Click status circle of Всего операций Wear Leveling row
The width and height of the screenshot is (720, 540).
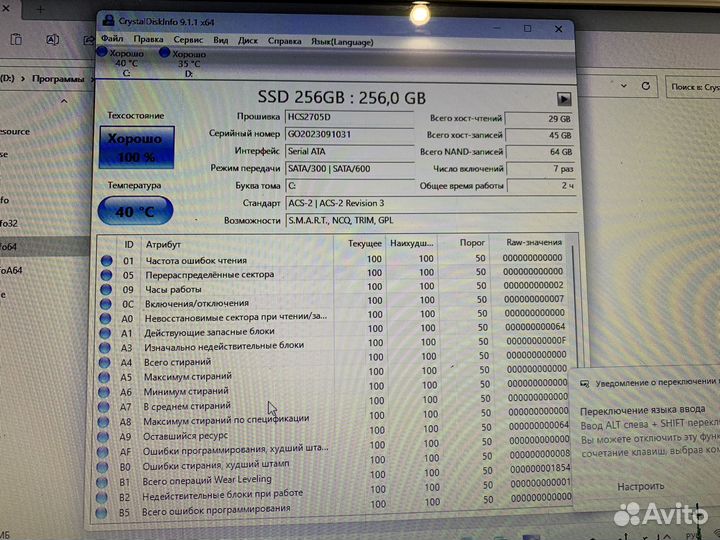102,482
